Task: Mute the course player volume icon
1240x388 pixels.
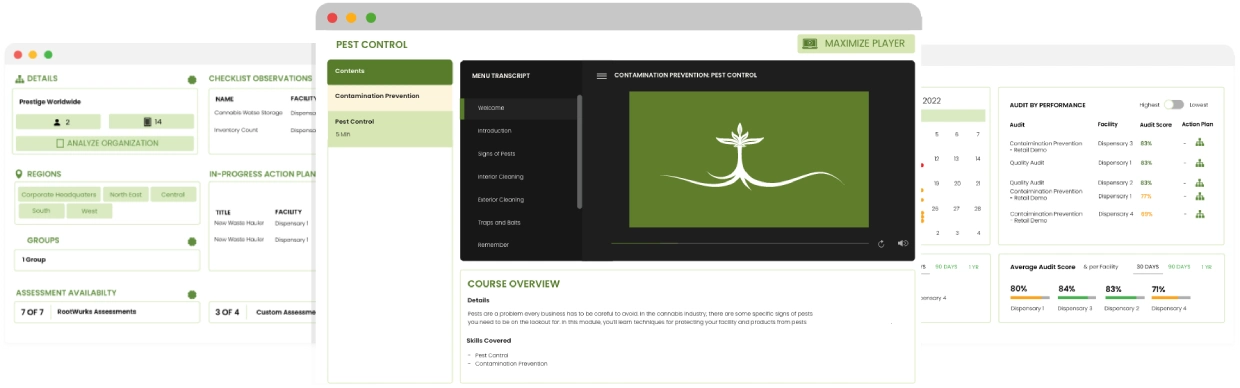Action: tap(902, 243)
